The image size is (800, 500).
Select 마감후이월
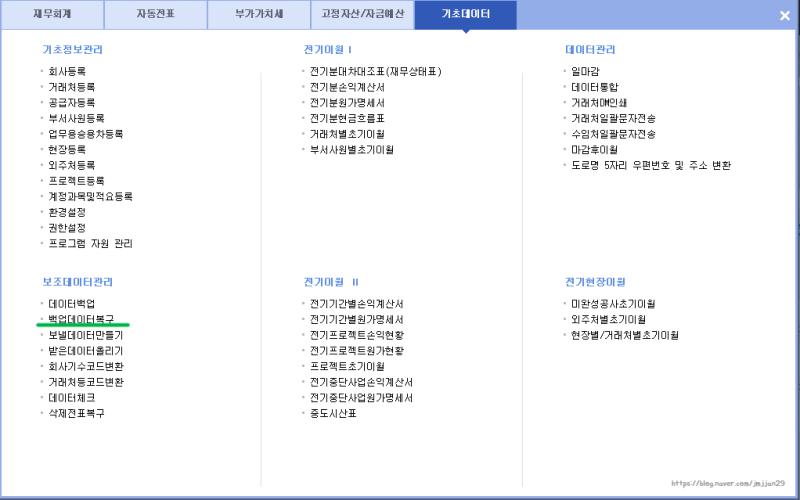pos(594,149)
